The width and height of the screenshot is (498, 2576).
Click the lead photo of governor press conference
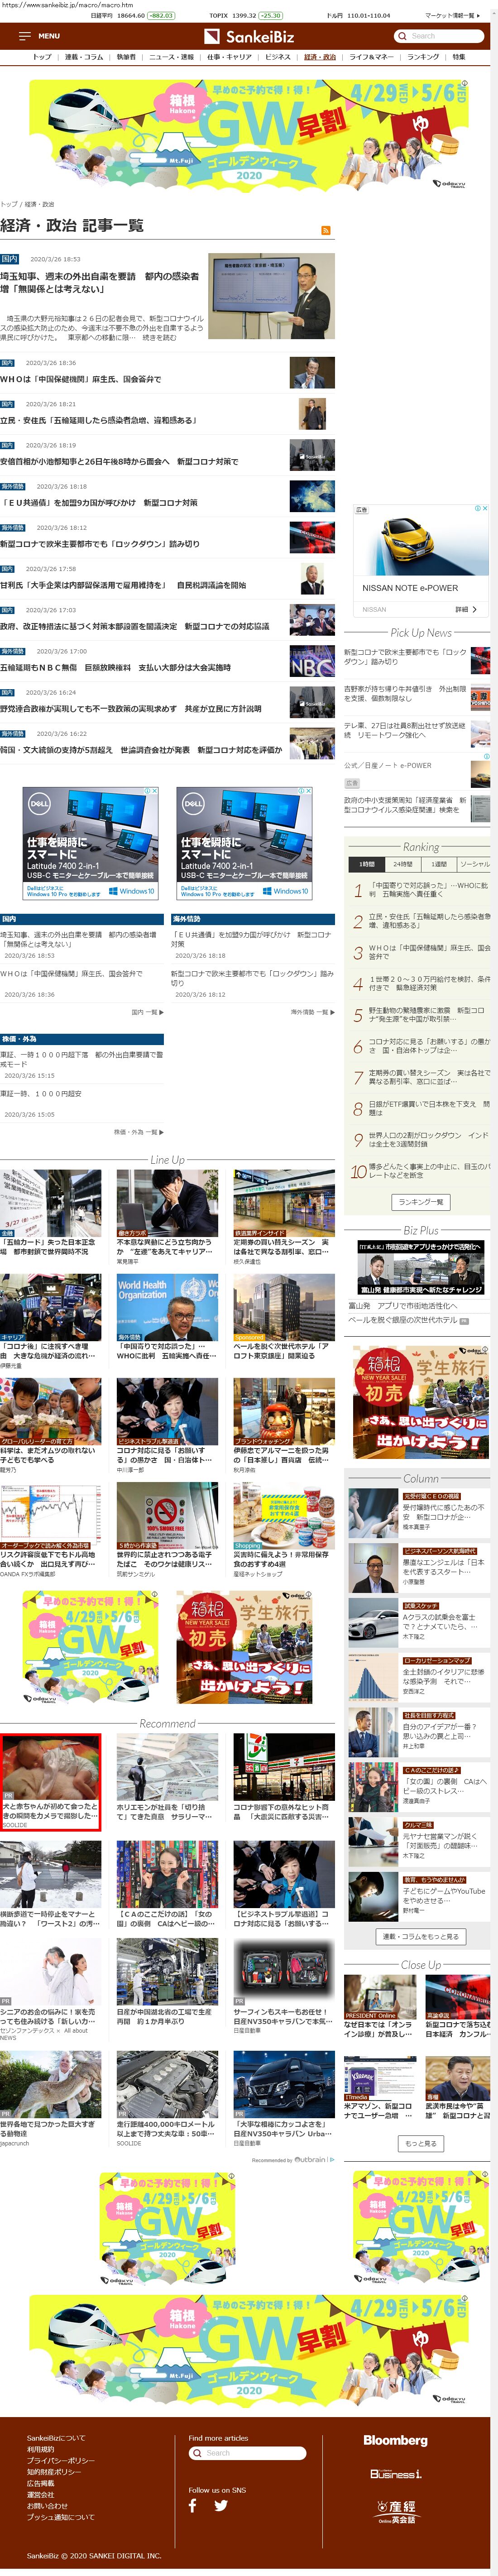pos(271,296)
